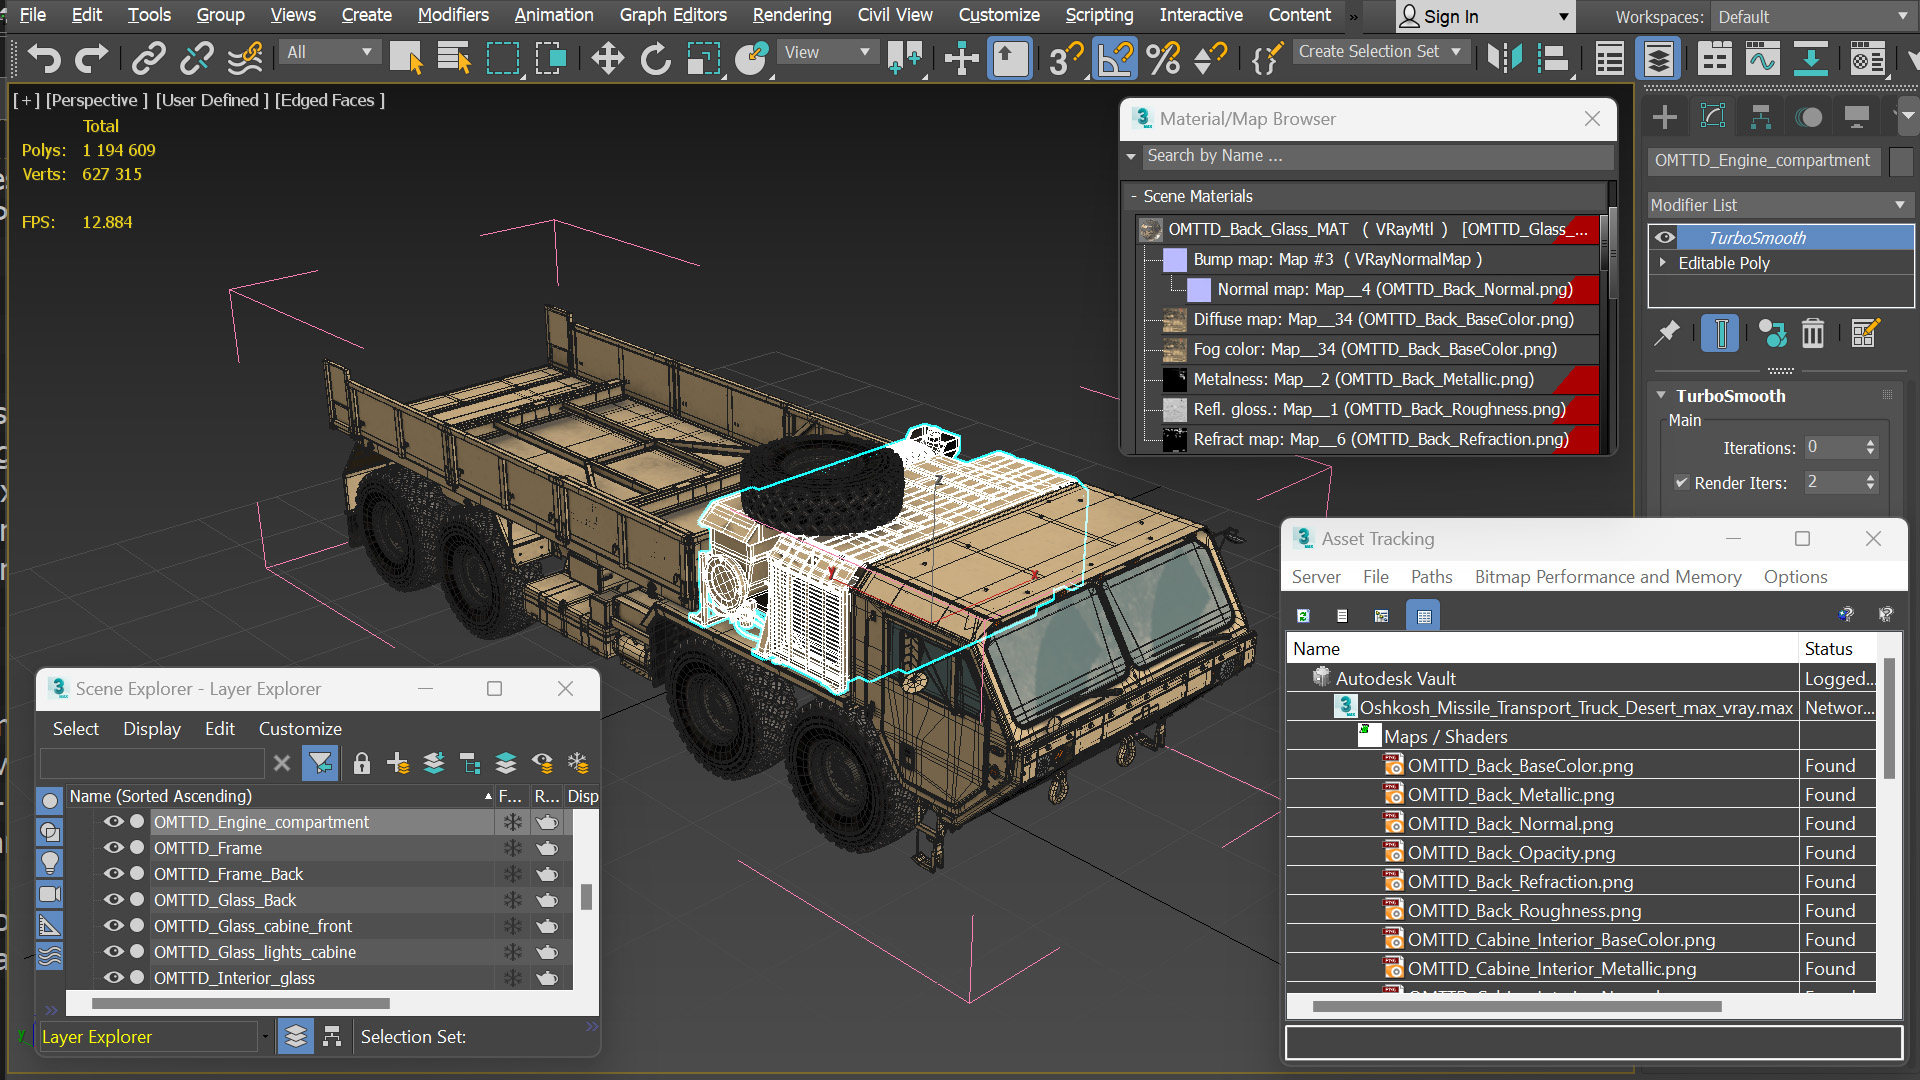The height and width of the screenshot is (1080, 1920).
Task: Open the Rendering menu
Action: point(791,15)
